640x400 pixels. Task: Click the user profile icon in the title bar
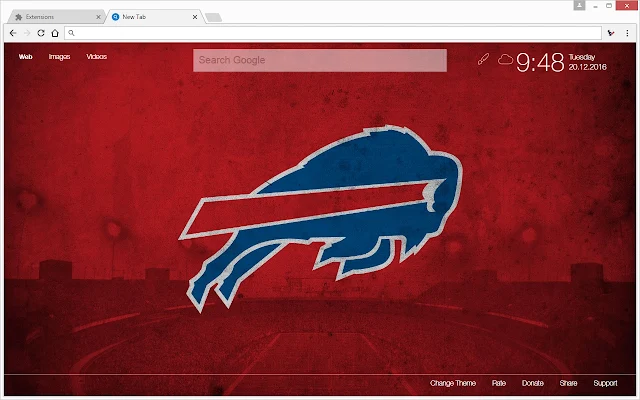pos(579,5)
